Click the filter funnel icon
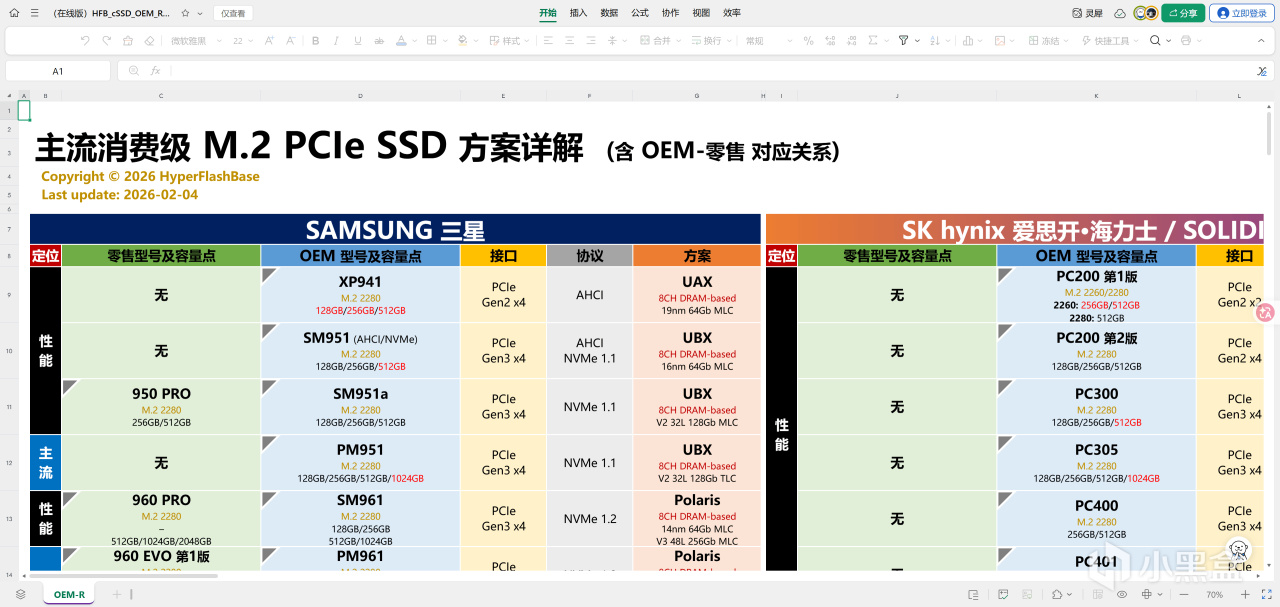The width and height of the screenshot is (1280, 607). 903,41
